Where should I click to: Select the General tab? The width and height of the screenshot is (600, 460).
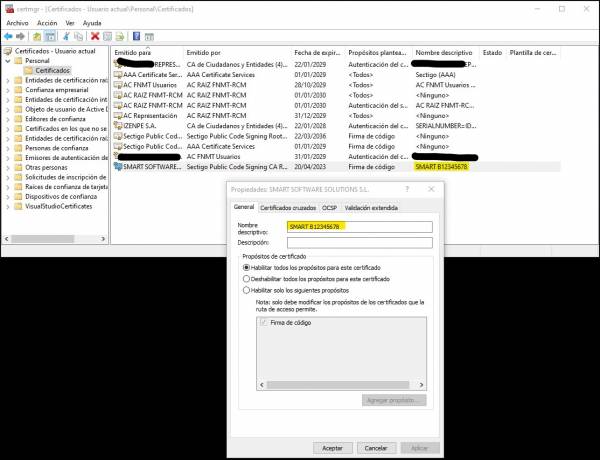click(x=244, y=207)
